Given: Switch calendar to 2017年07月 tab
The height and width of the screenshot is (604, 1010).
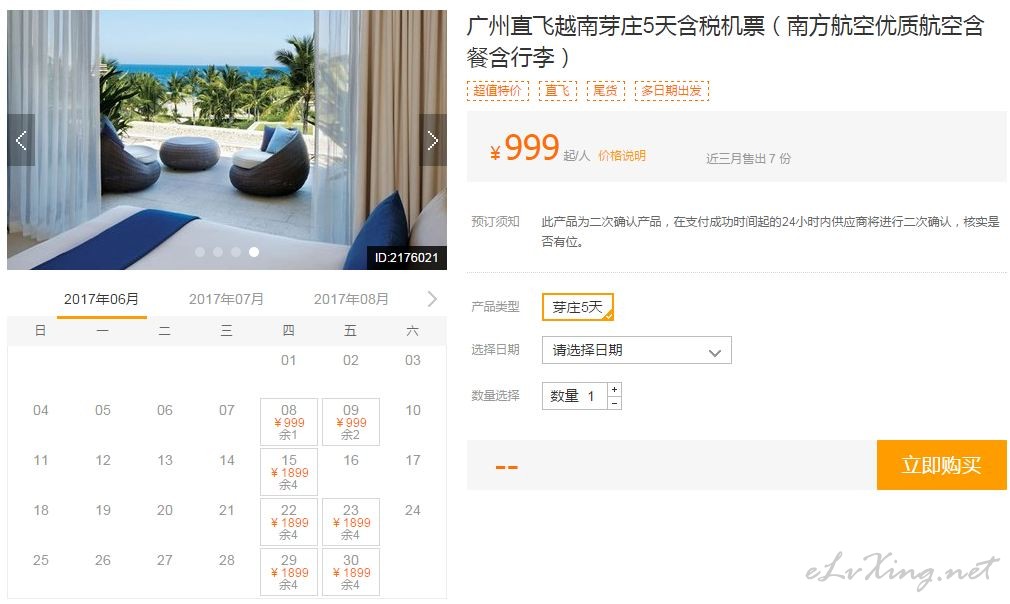Looking at the screenshot, I should 226,299.
